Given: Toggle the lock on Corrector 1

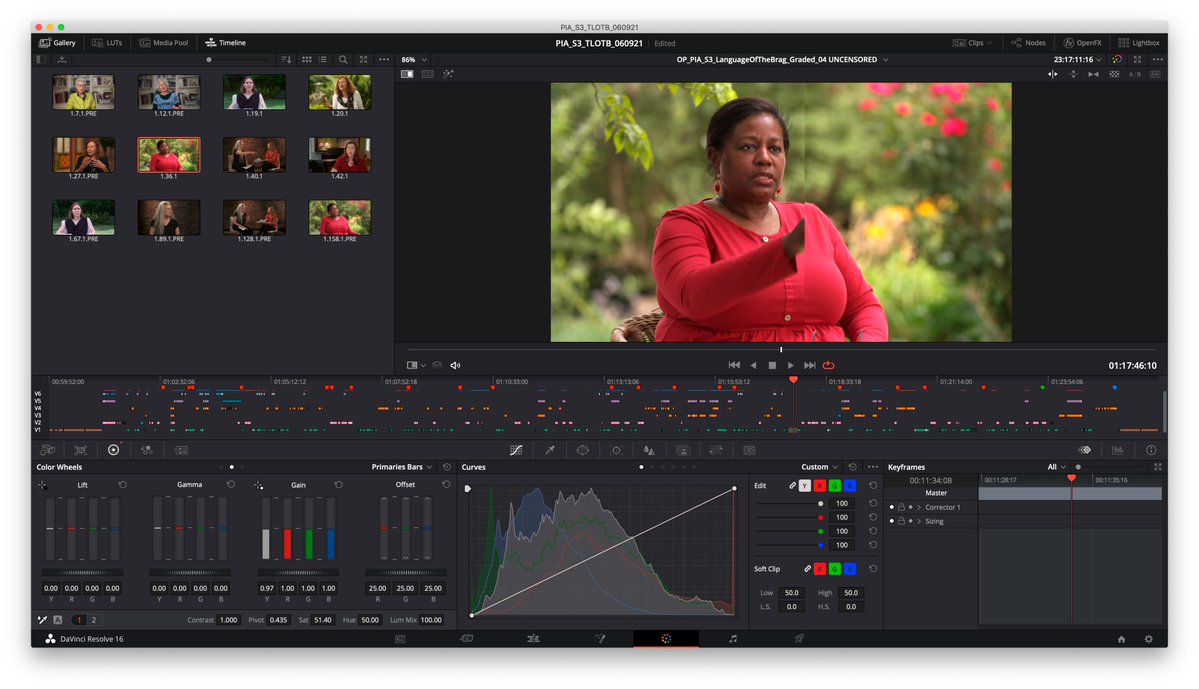Looking at the screenshot, I should (x=901, y=508).
